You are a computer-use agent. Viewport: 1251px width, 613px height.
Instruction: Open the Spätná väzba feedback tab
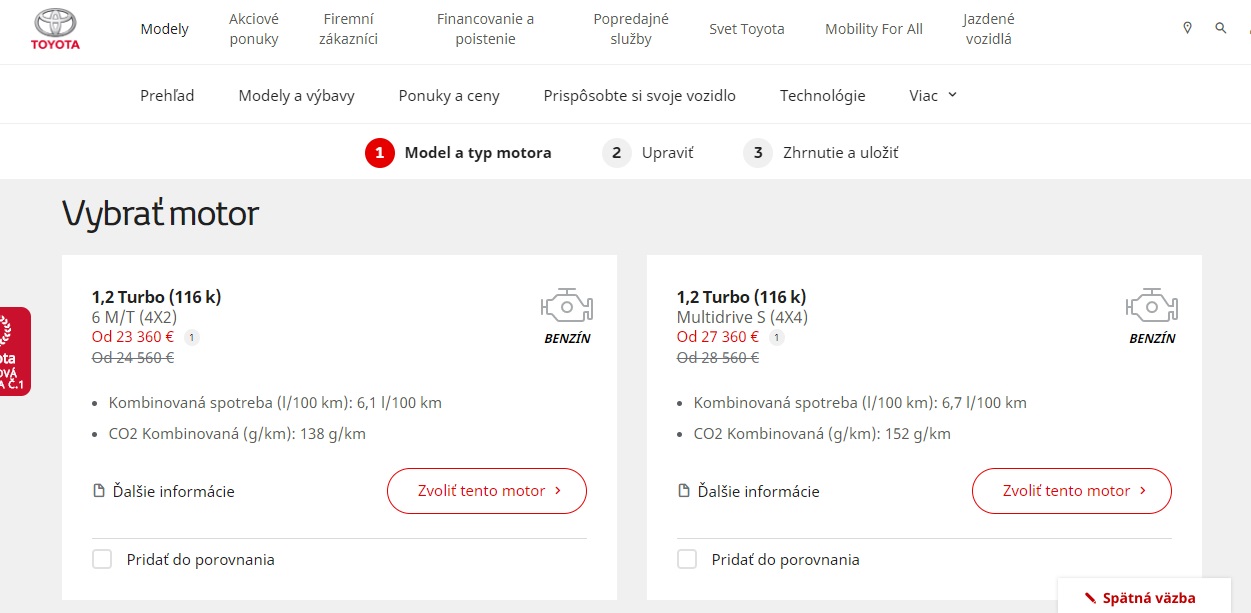[1144, 598]
